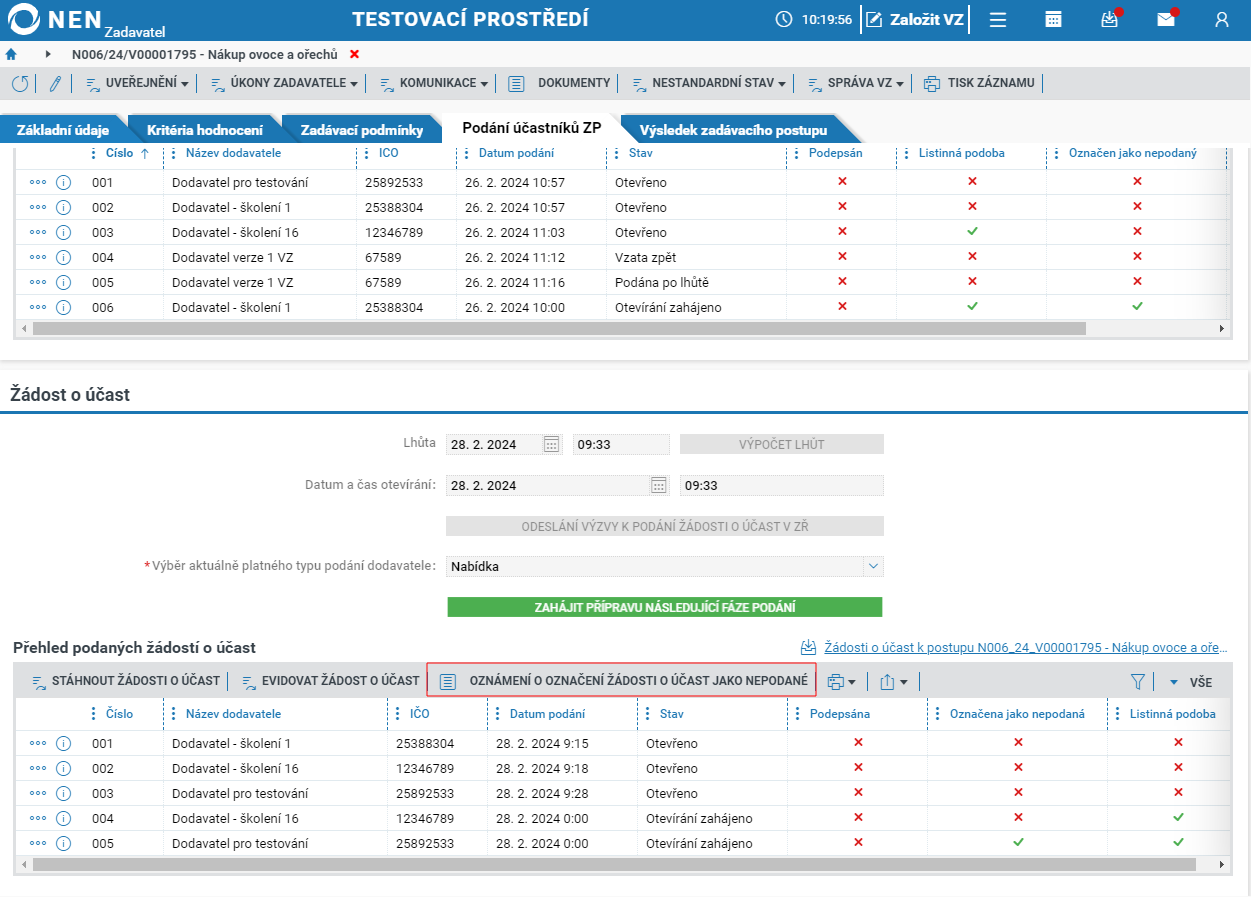Open the VŠE filter dropdown
Viewport: 1251px width, 897px height.
coord(1191,682)
